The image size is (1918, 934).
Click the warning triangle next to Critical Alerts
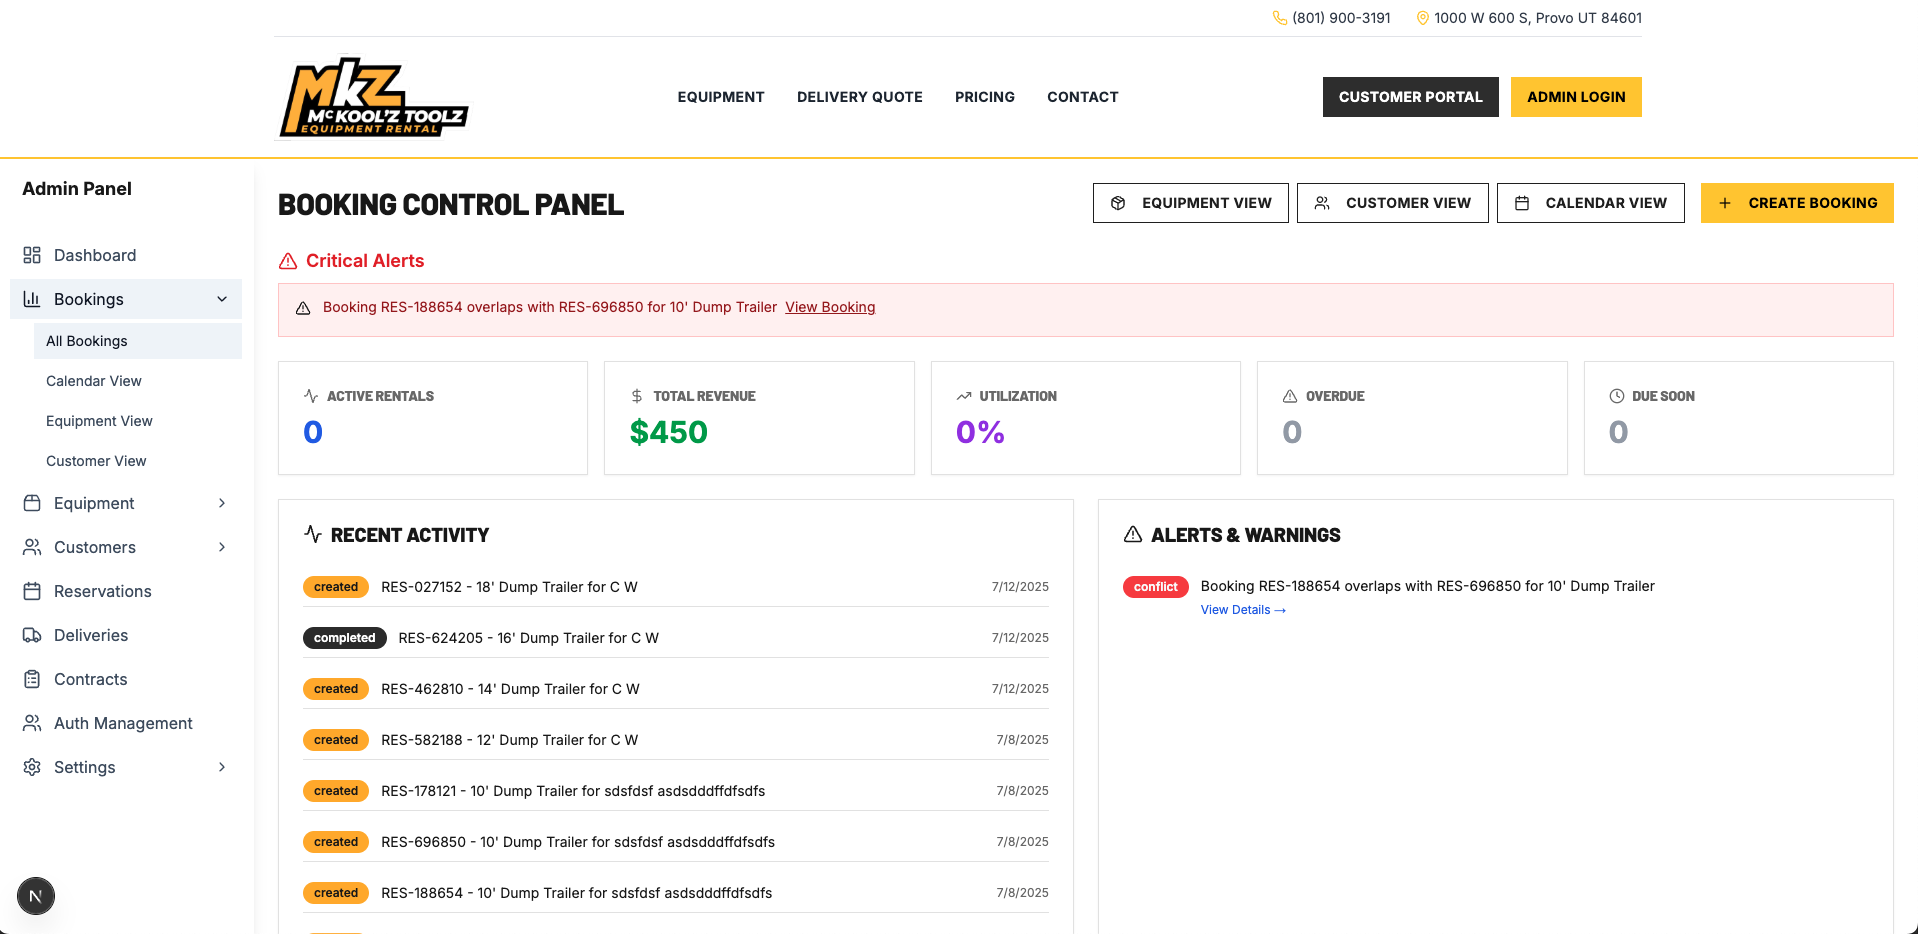pyautogui.click(x=287, y=260)
